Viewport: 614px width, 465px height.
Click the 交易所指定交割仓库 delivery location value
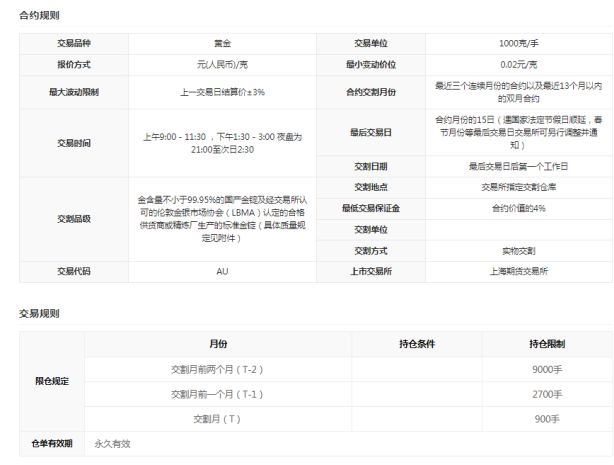coord(520,186)
